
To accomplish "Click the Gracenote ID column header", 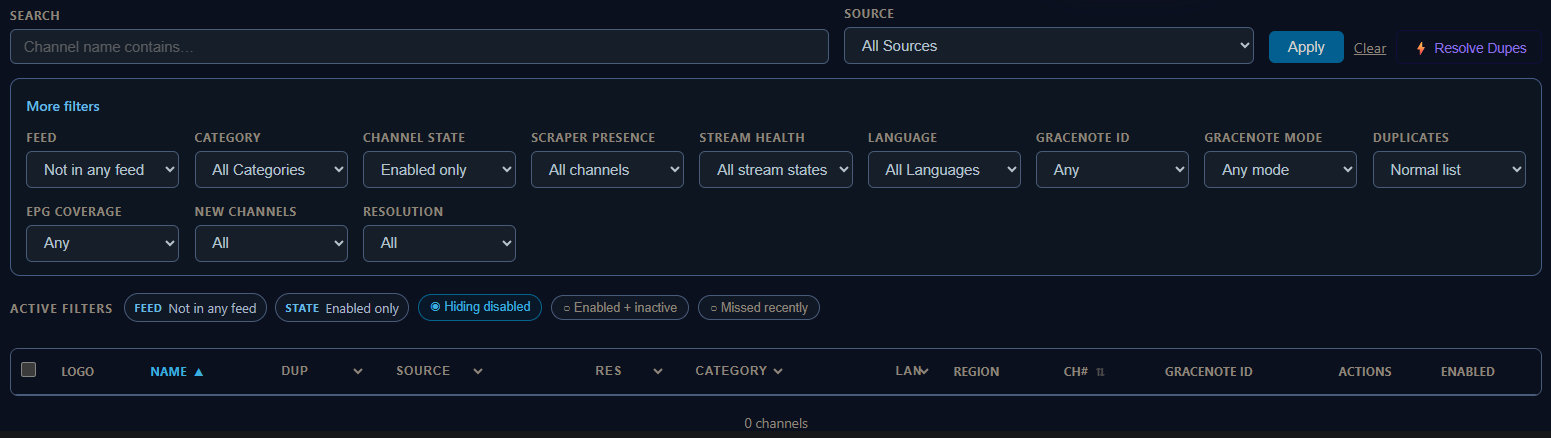I will [x=1208, y=371].
